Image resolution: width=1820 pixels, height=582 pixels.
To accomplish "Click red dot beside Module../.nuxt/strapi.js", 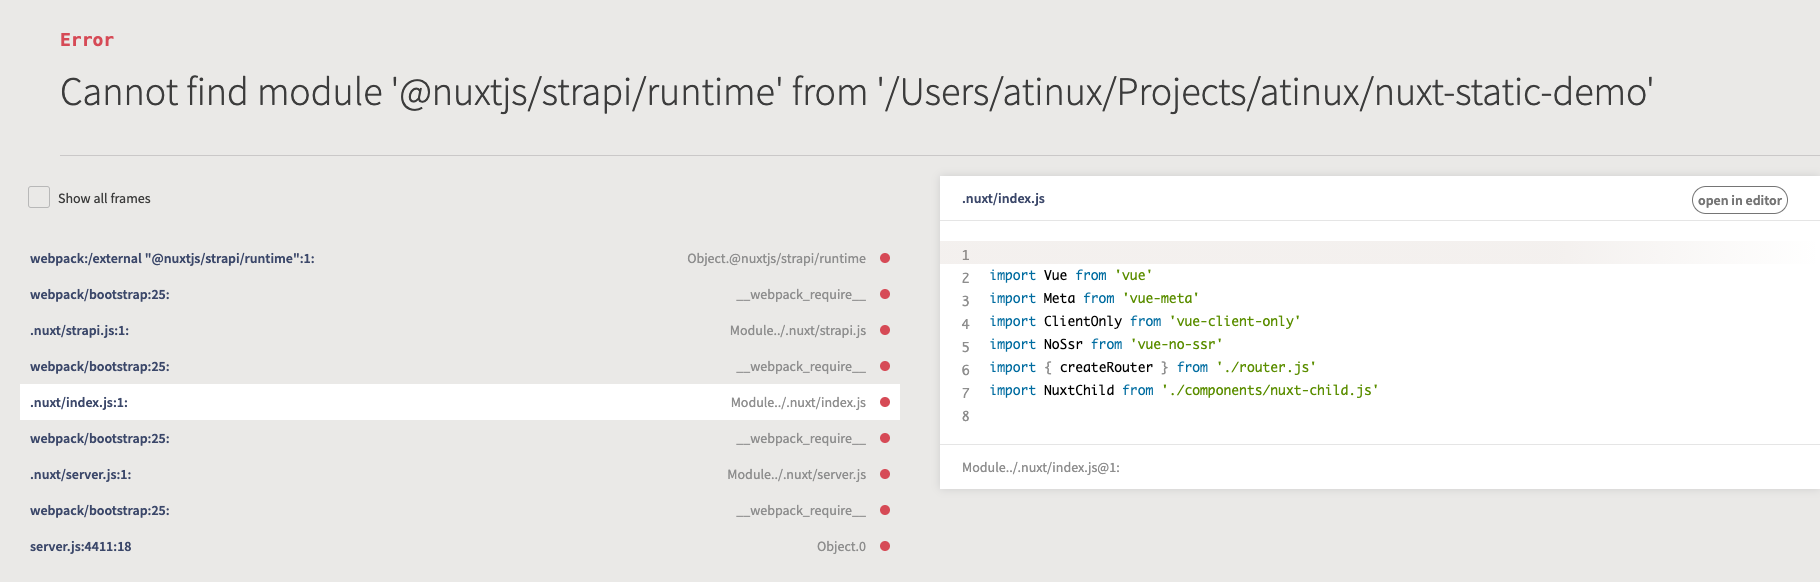I will (885, 330).
